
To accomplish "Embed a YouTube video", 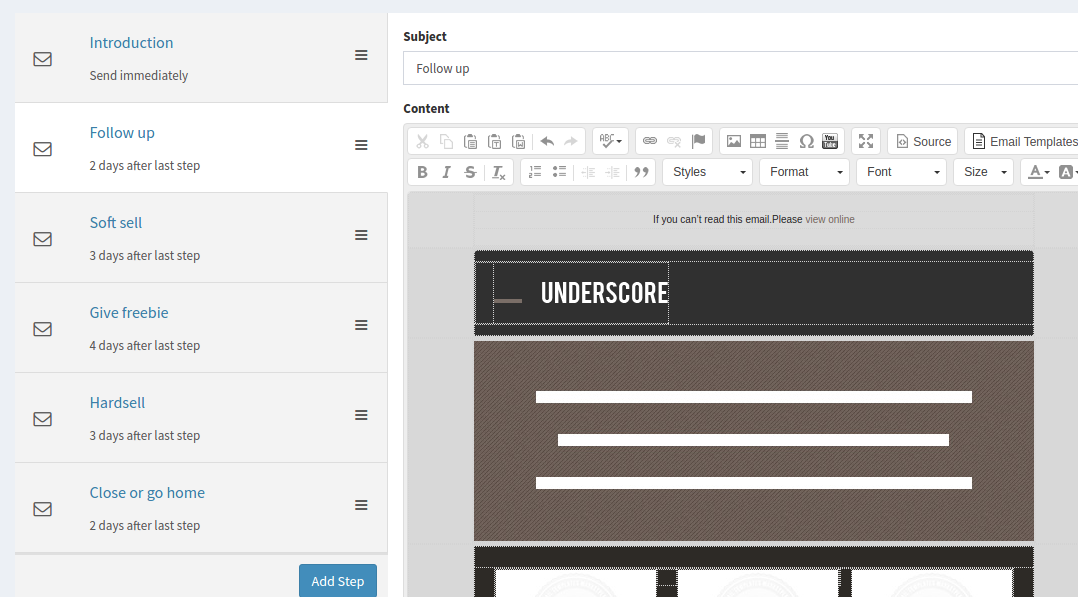I will pyautogui.click(x=830, y=141).
